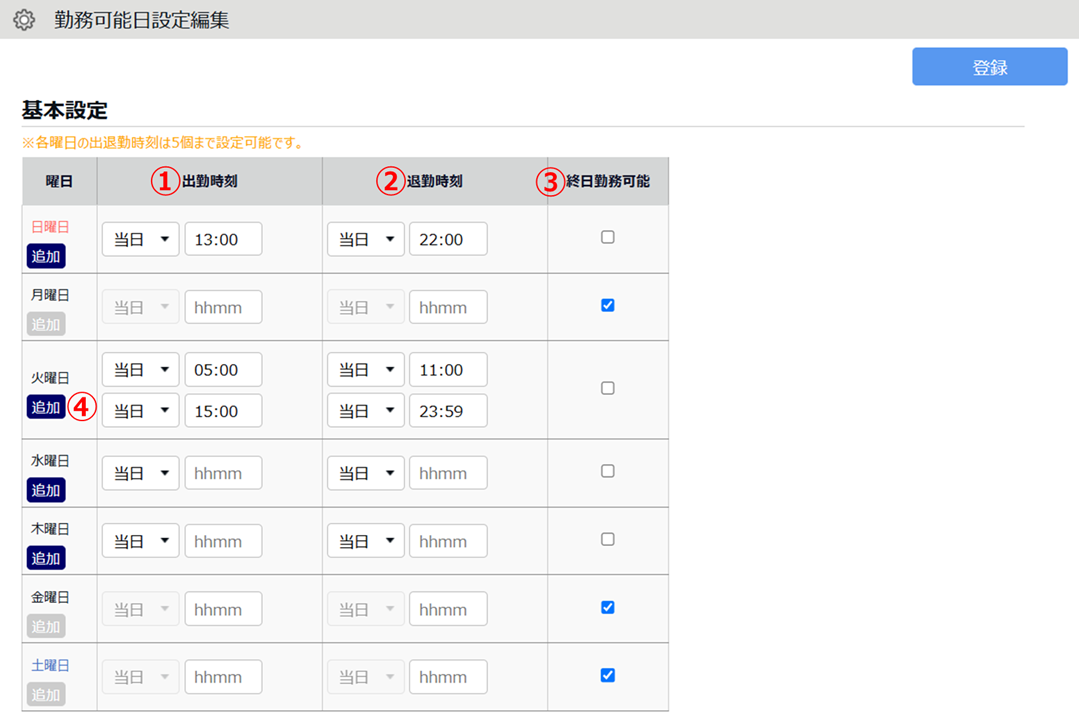Viewport: 1079px width, 720px height.
Task: Uncheck all-day checkbox for 金曜日
Action: (x=607, y=608)
